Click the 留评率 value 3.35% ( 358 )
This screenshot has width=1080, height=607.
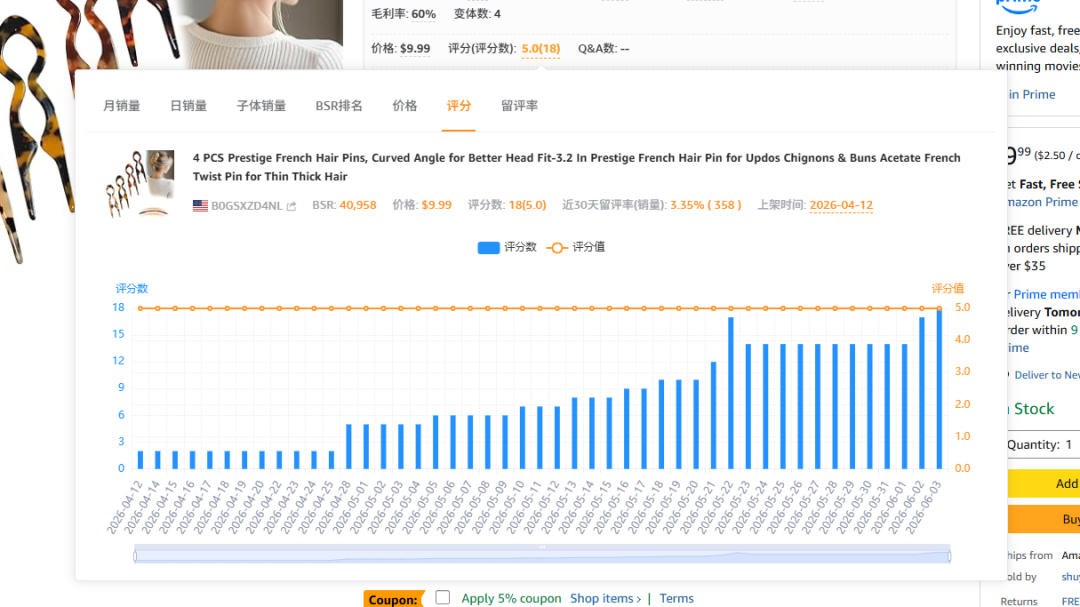pos(705,205)
